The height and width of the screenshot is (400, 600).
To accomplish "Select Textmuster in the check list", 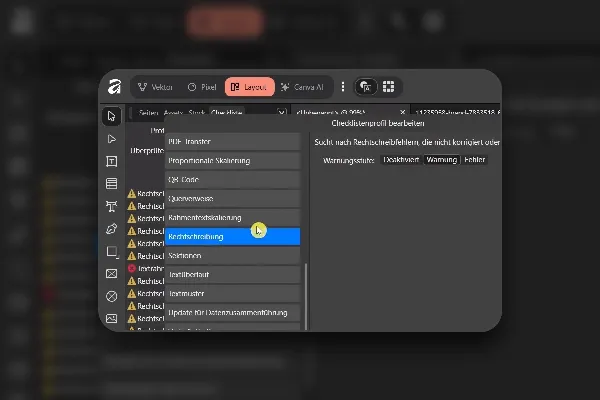I will pyautogui.click(x=233, y=294).
